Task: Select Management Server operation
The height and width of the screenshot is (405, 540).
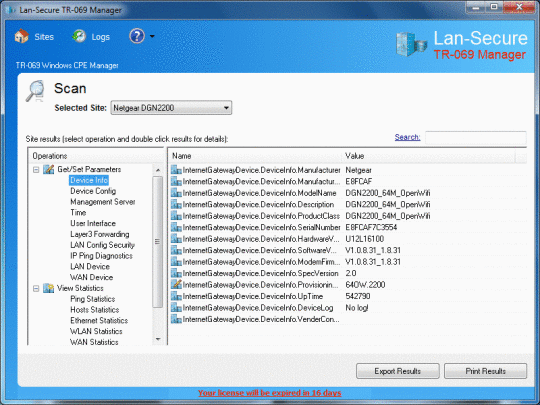Action: 103,202
